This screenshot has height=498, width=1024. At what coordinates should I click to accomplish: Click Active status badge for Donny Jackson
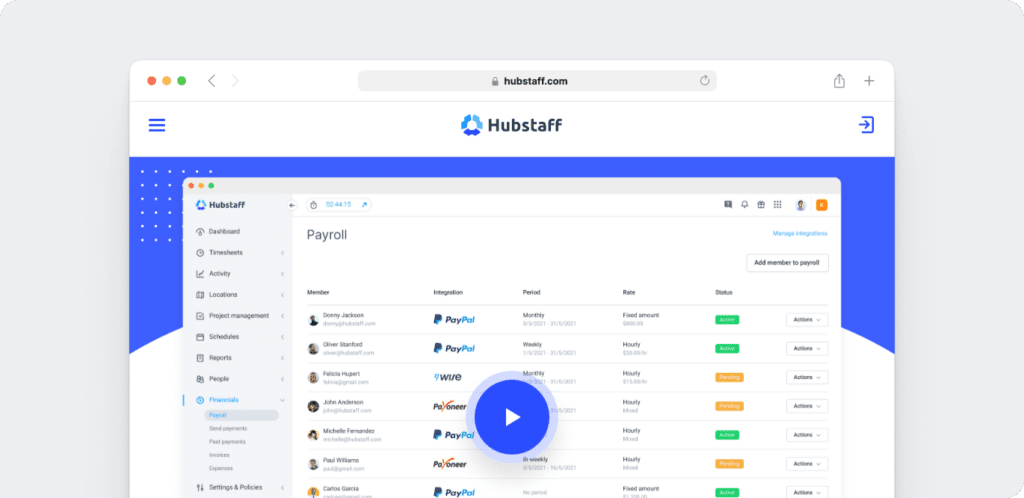point(727,320)
